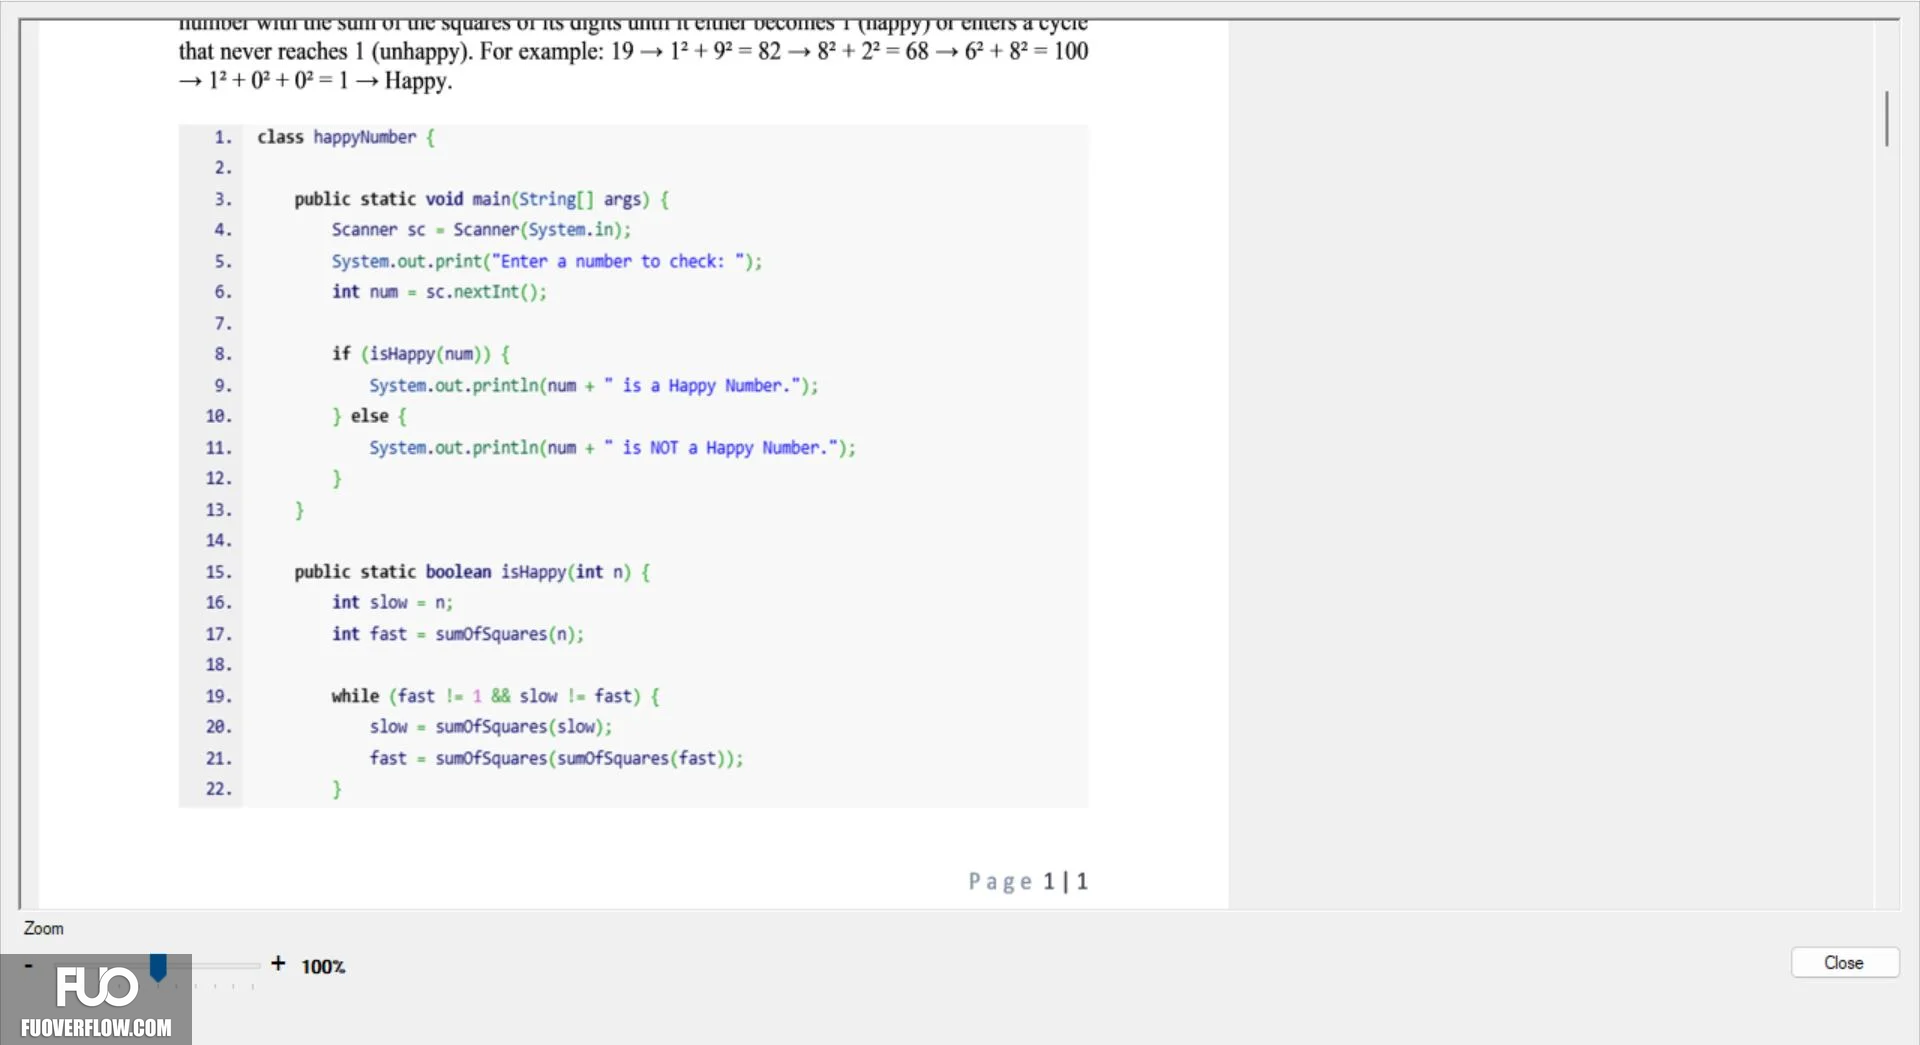The height and width of the screenshot is (1045, 1920).
Task: Click line number "14." in the gutter
Action: 219,541
